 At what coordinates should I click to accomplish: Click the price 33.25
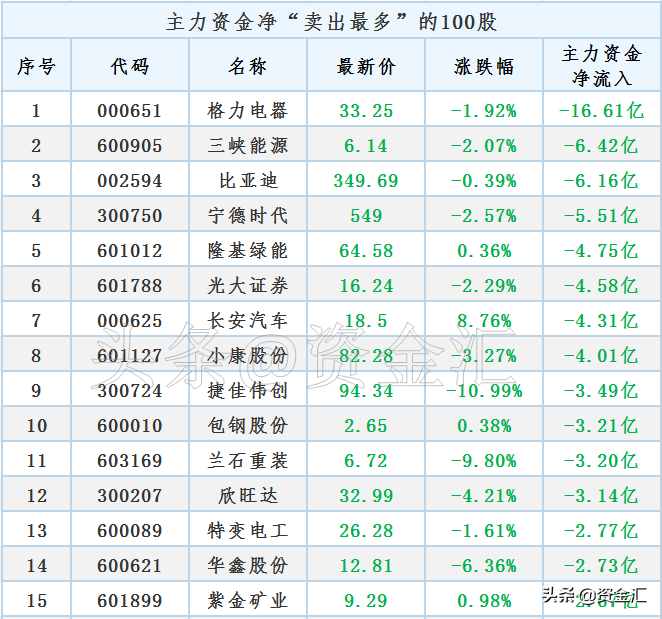(x=366, y=111)
